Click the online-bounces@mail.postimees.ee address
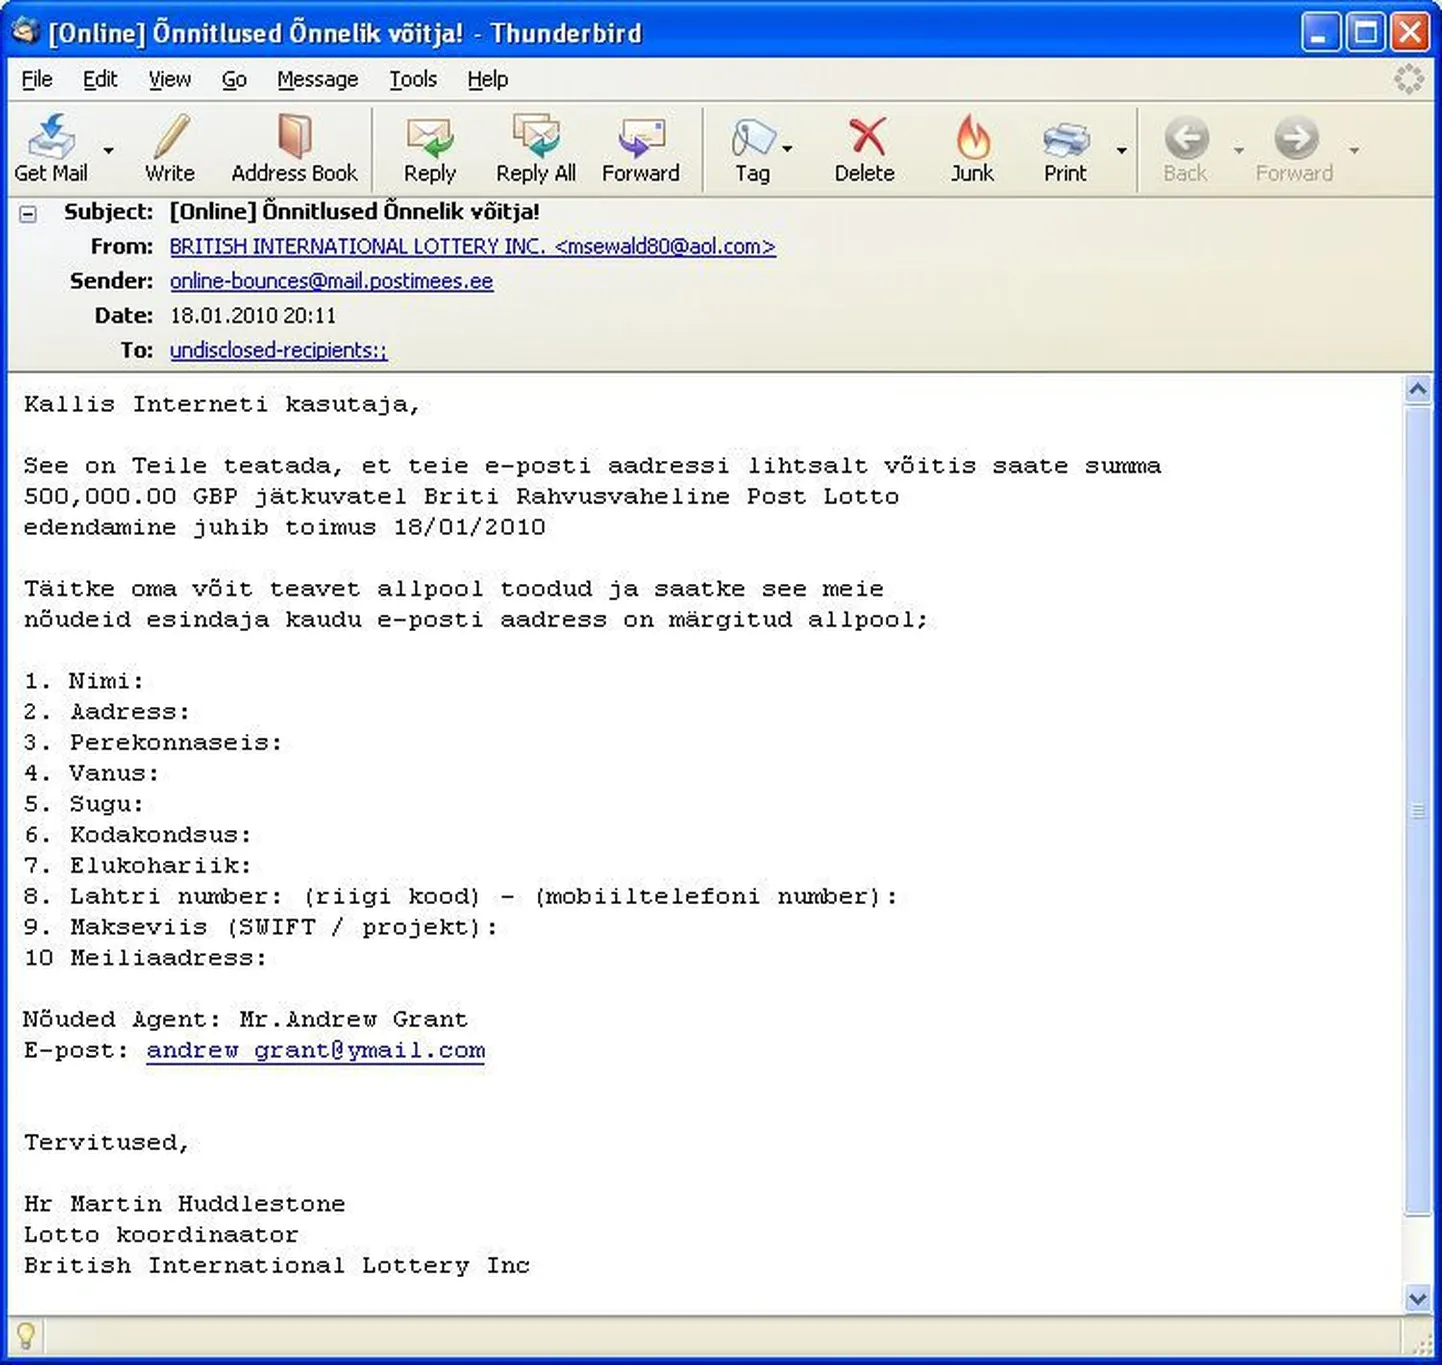1442x1365 pixels. (x=331, y=281)
